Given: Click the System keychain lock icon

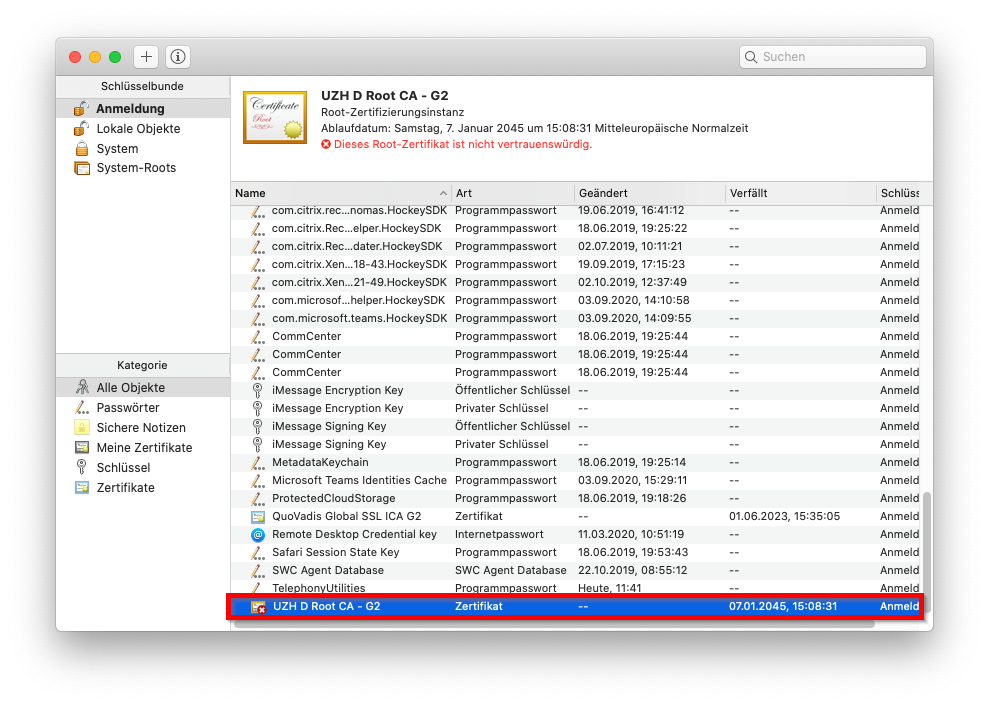Looking at the screenshot, I should [x=82, y=149].
